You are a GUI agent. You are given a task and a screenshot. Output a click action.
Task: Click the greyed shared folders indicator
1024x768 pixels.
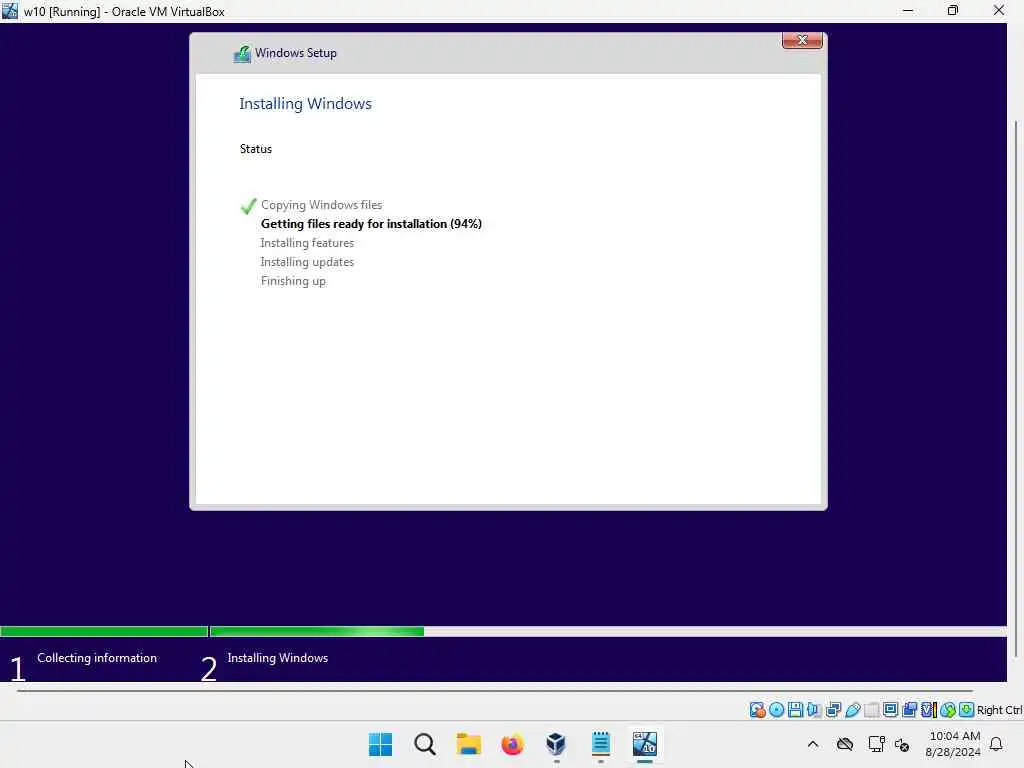872,710
